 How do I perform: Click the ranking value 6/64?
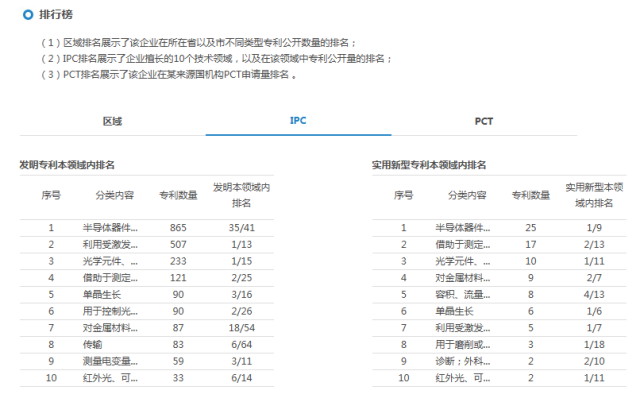click(242, 345)
